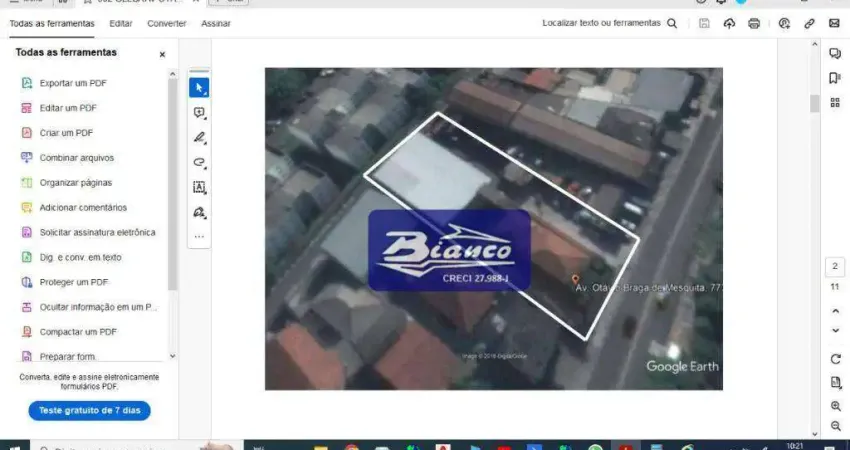Screen dimensions: 850x450
Task: Print the document
Action: pos(754,23)
